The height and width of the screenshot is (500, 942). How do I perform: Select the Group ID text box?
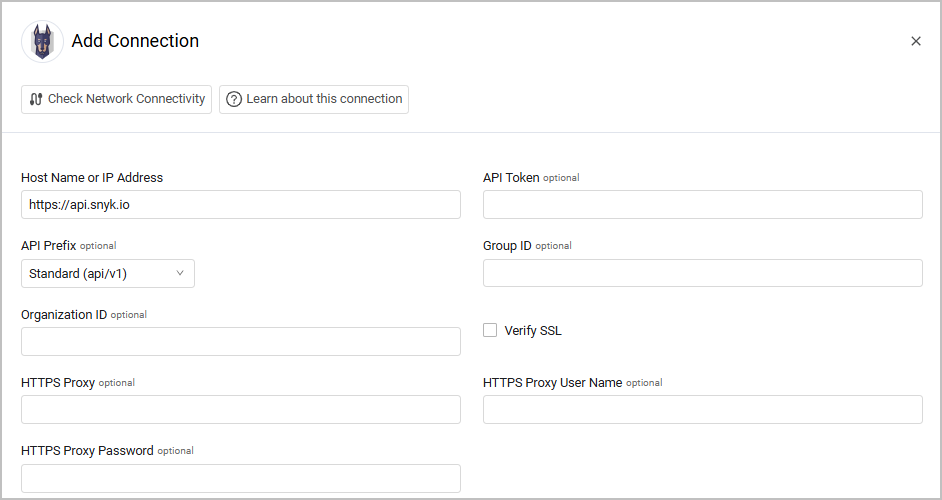(x=702, y=273)
